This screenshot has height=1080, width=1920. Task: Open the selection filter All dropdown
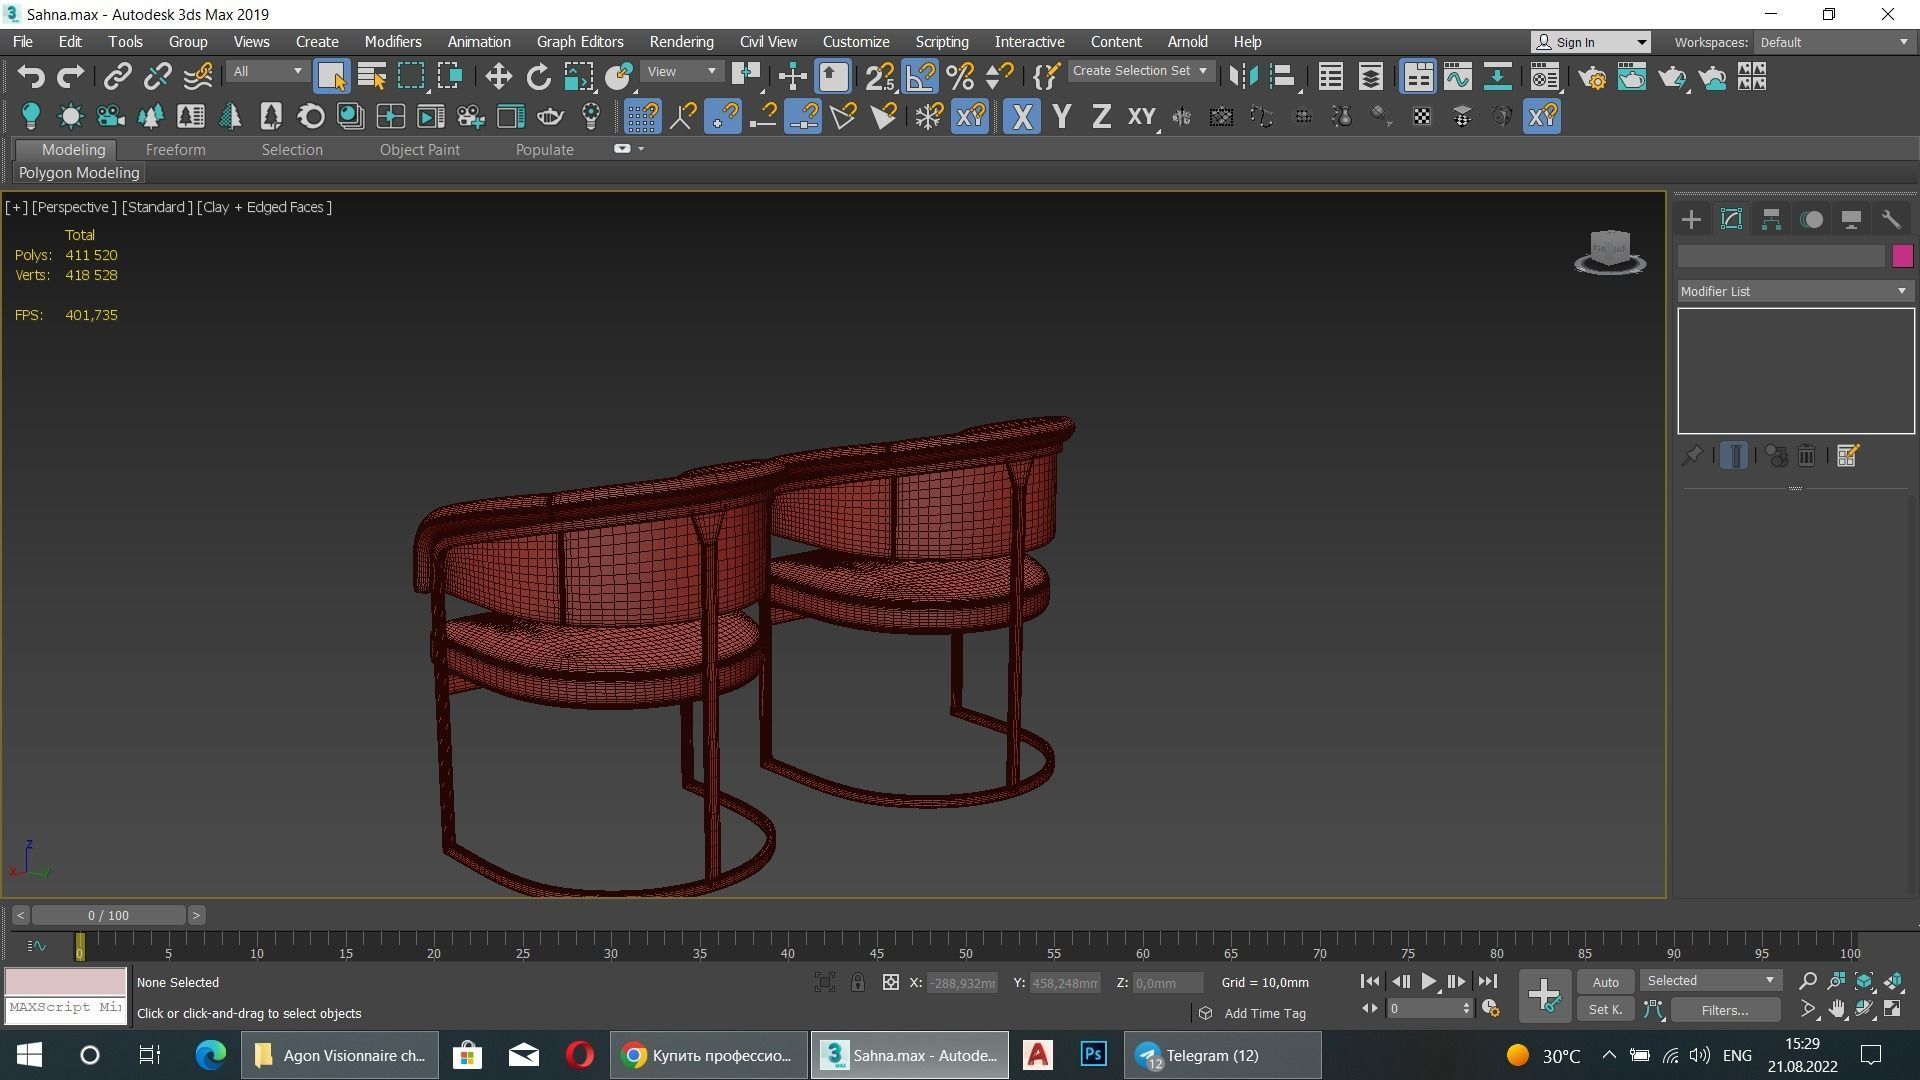tap(267, 72)
